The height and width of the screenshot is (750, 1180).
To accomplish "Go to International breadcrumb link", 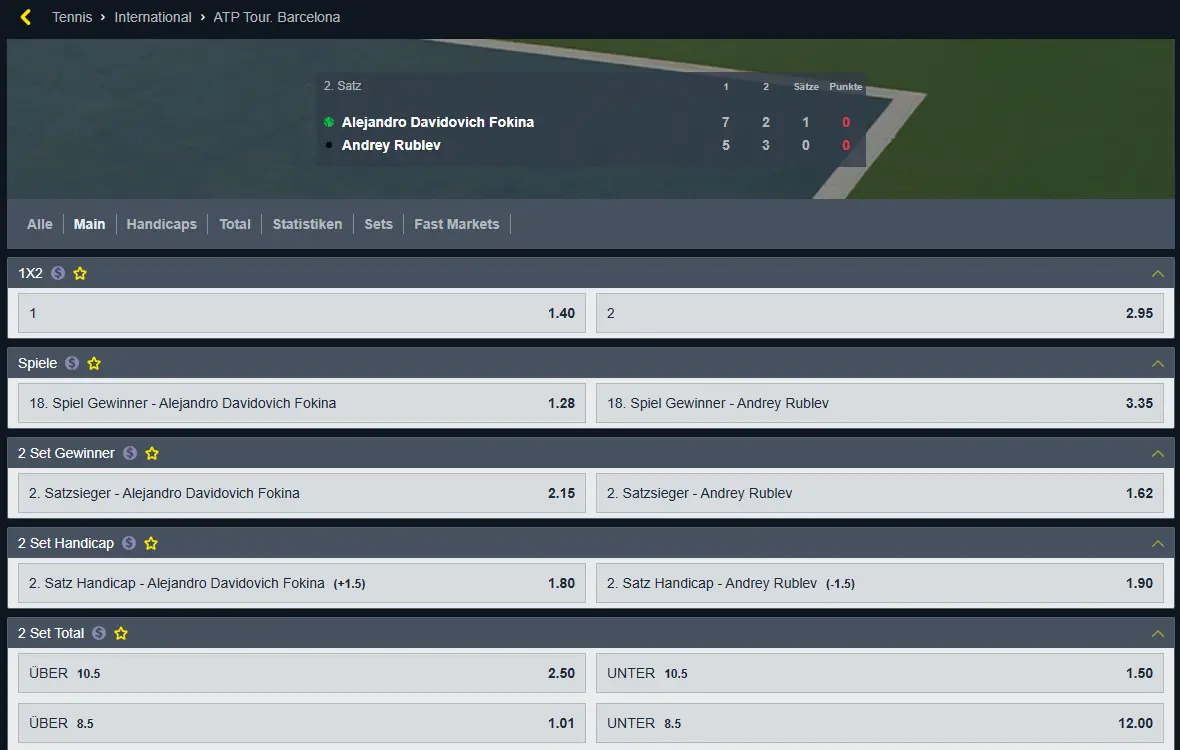I will (153, 17).
